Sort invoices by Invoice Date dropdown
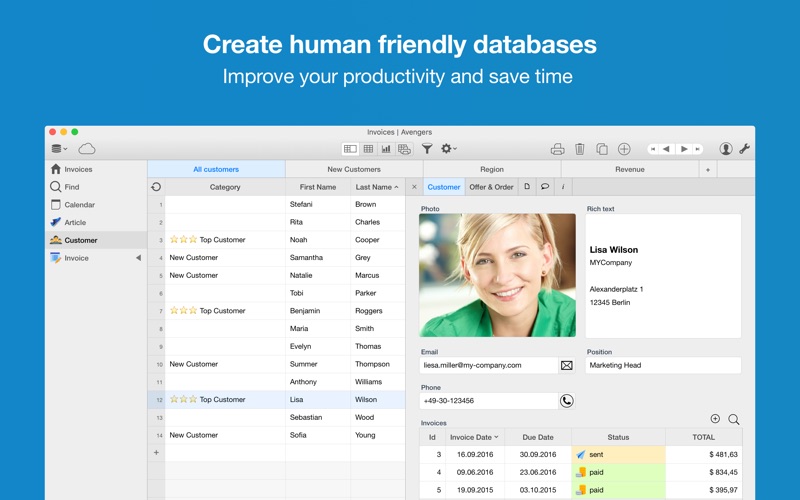800x500 pixels. pos(474,437)
